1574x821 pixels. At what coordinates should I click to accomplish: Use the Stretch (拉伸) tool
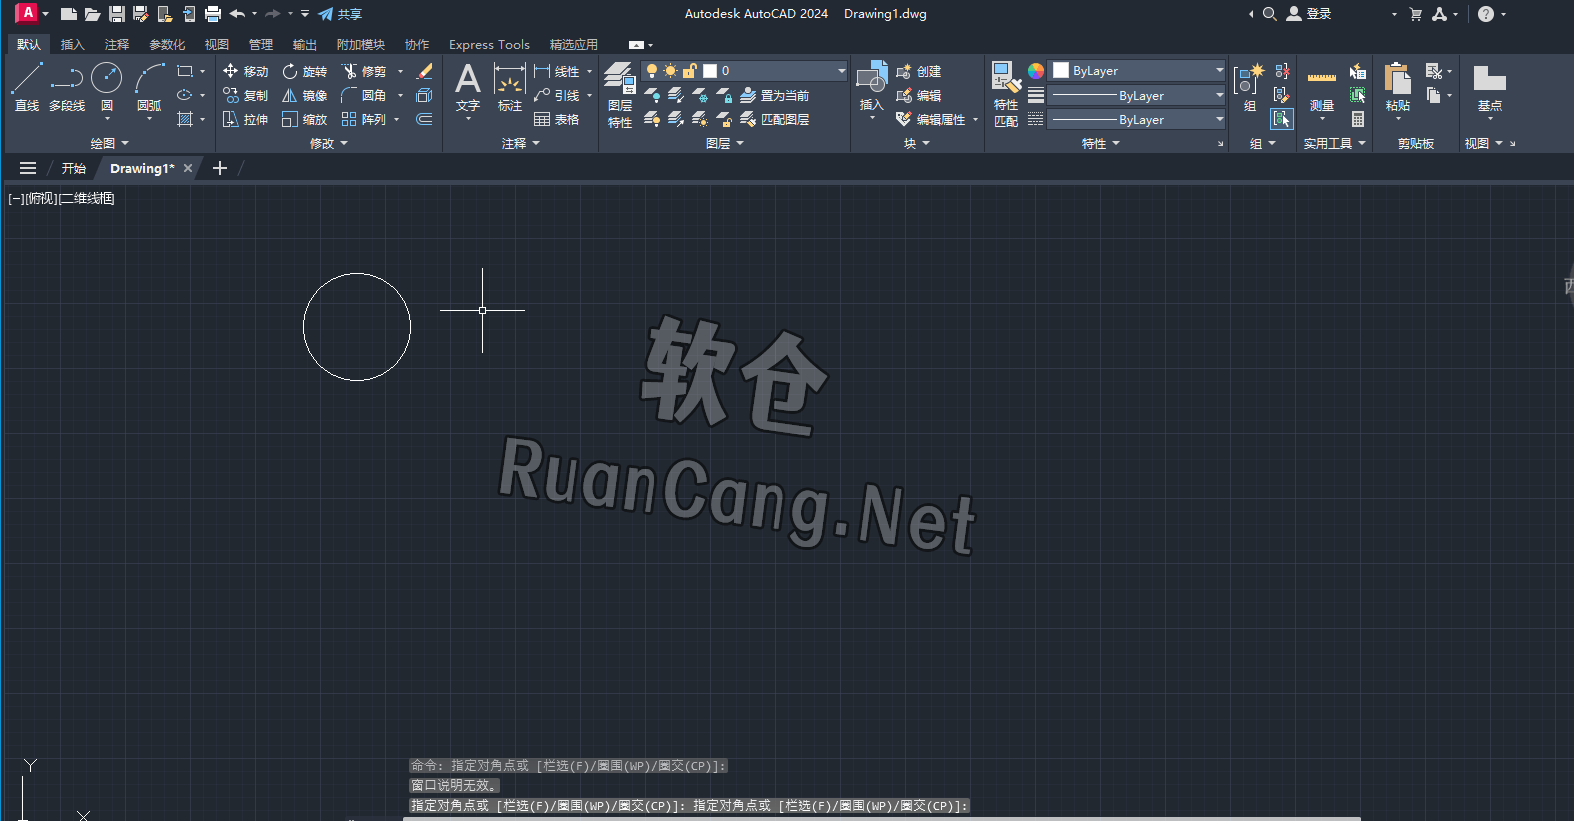point(246,119)
